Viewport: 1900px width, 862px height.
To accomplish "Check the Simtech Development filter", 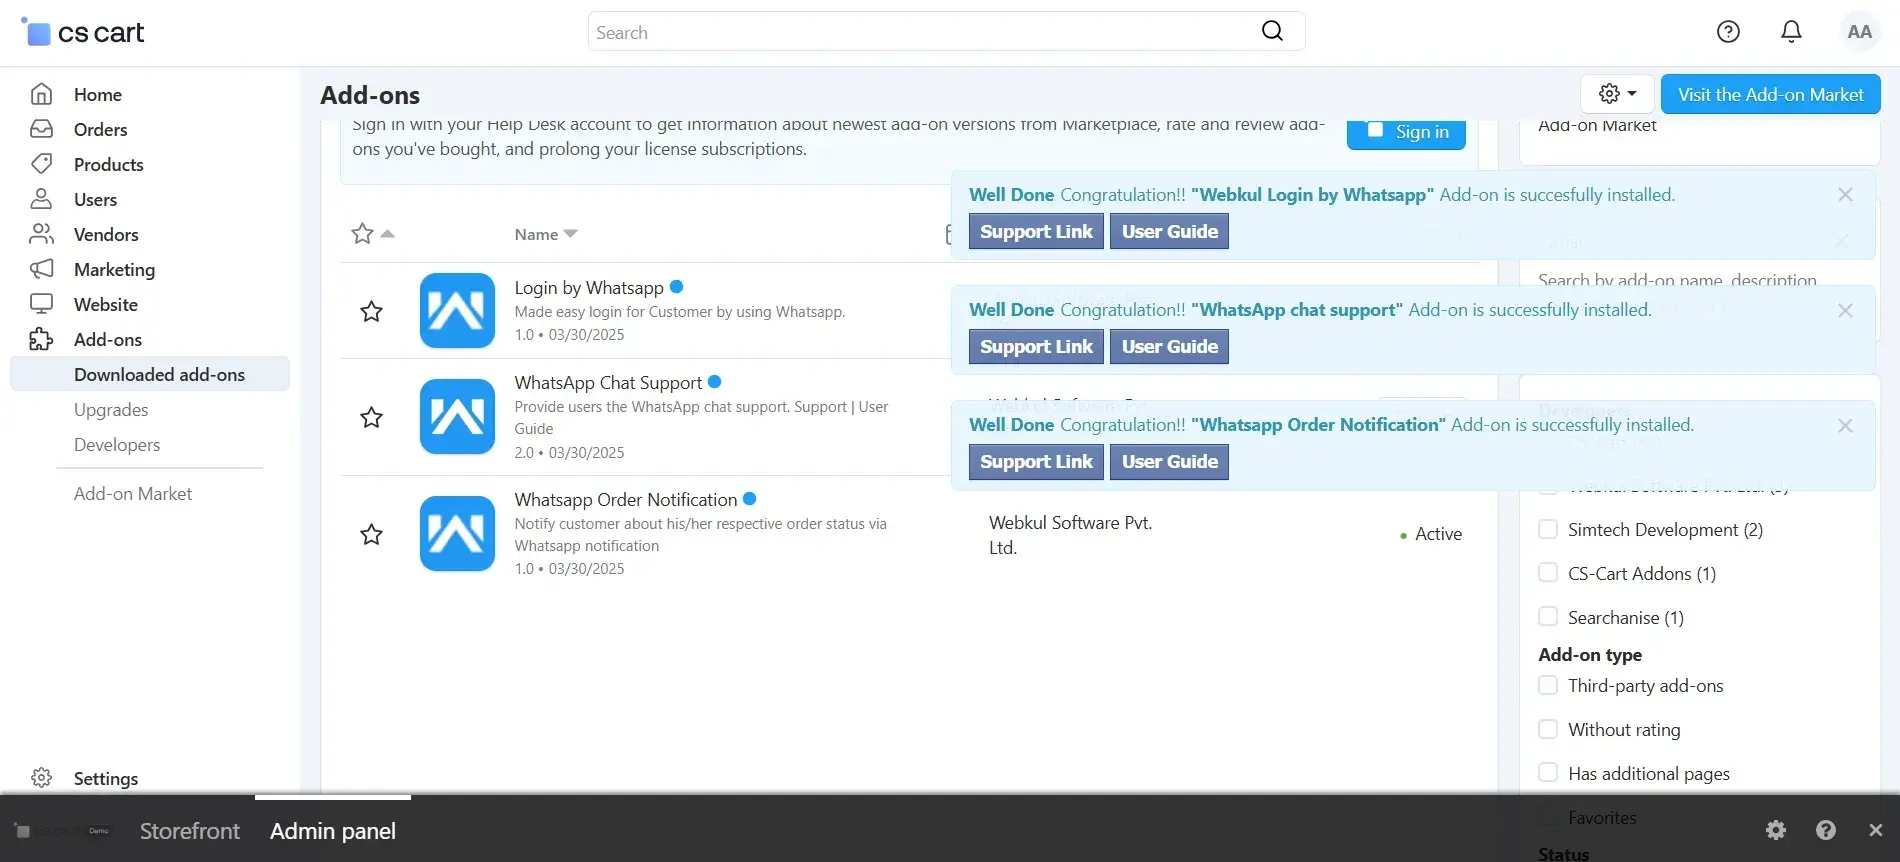I will (x=1548, y=529).
